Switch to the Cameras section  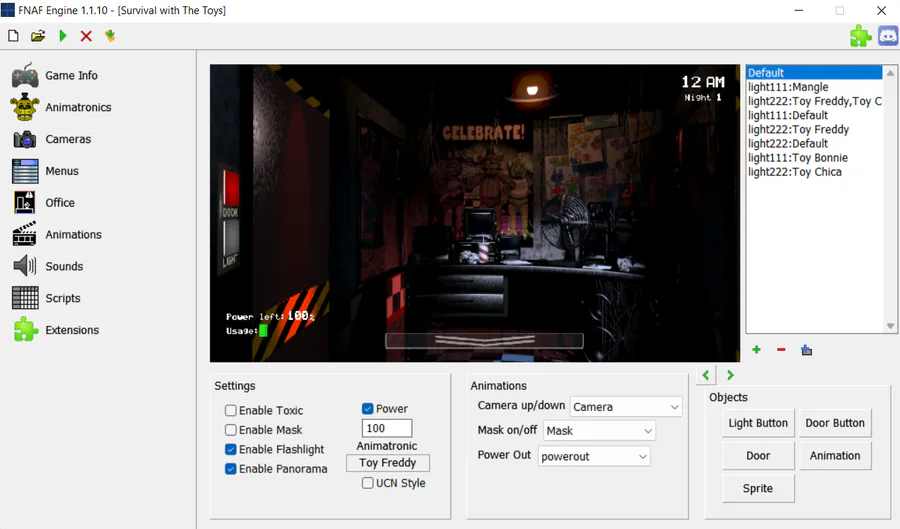pyautogui.click(x=68, y=139)
